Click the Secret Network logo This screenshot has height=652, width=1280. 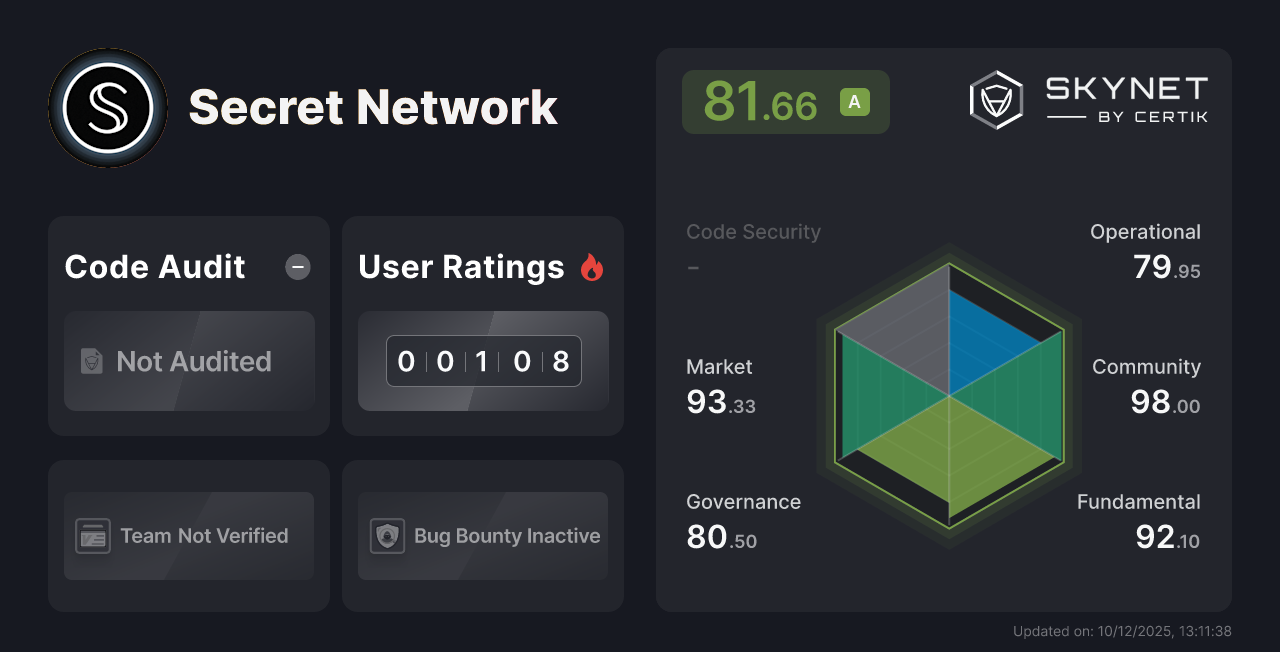tap(107, 107)
